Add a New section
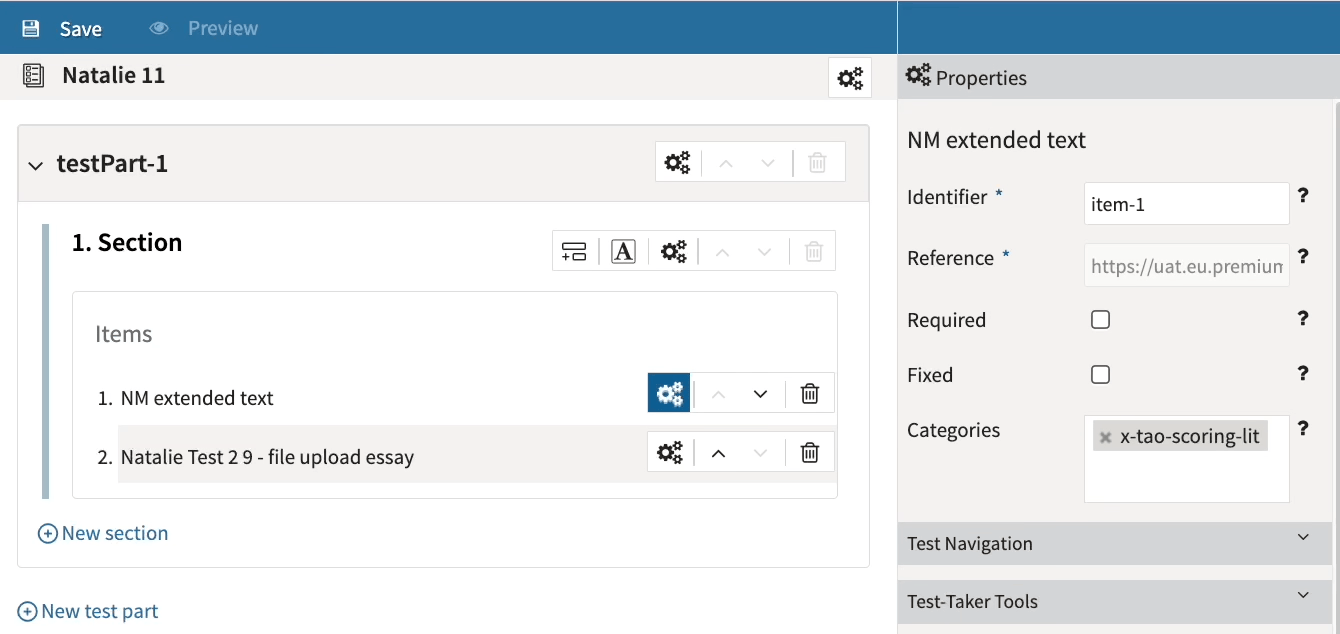This screenshot has width=1340, height=634. [103, 533]
